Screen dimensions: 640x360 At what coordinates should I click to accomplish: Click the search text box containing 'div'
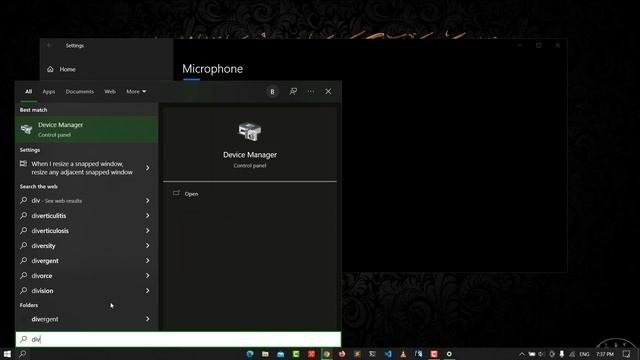point(178,339)
